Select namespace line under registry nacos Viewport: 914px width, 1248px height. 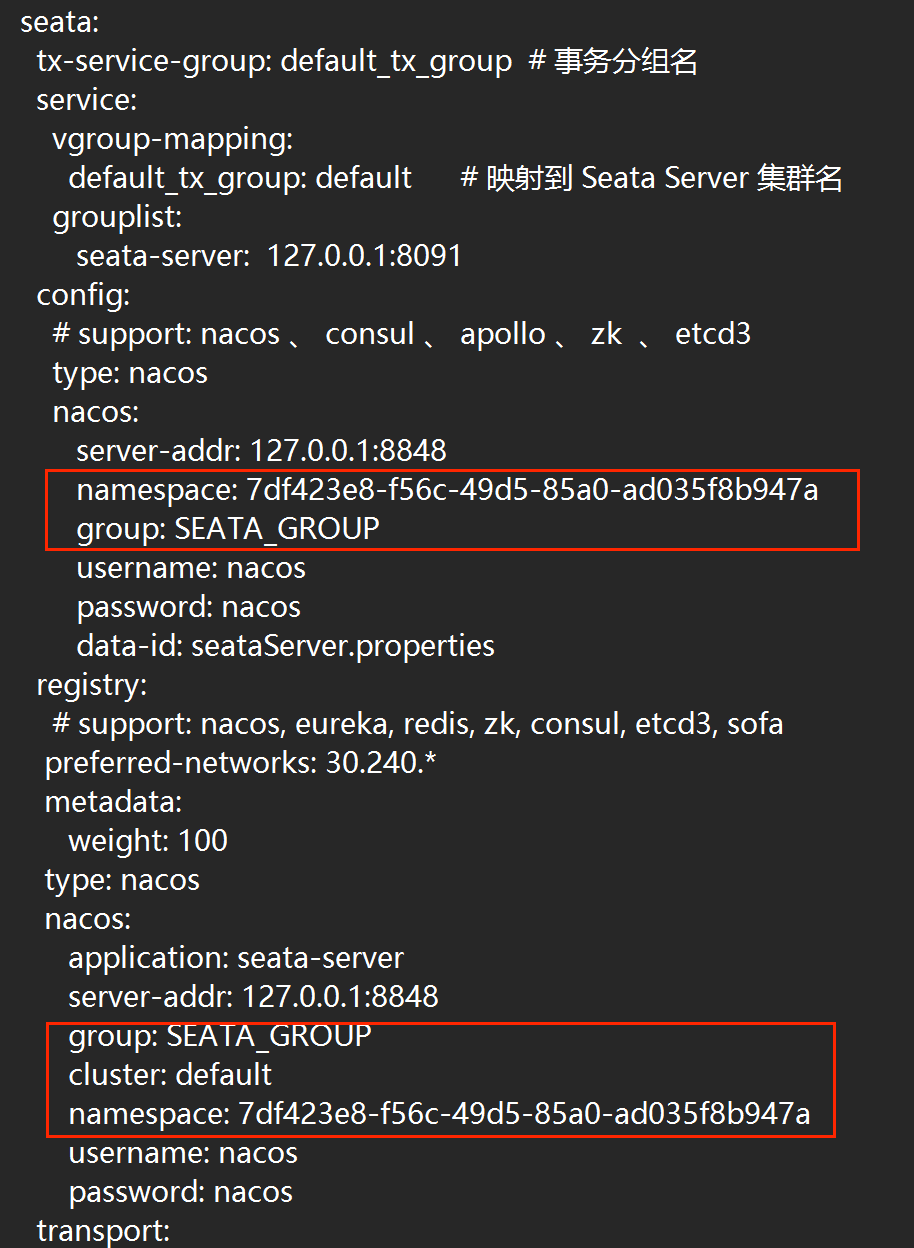[x=439, y=1114]
